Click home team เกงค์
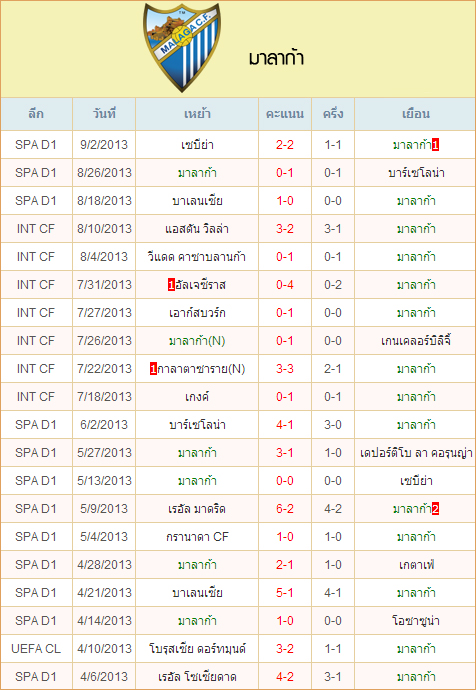Viewport: 476px width, 690px height. point(197,397)
